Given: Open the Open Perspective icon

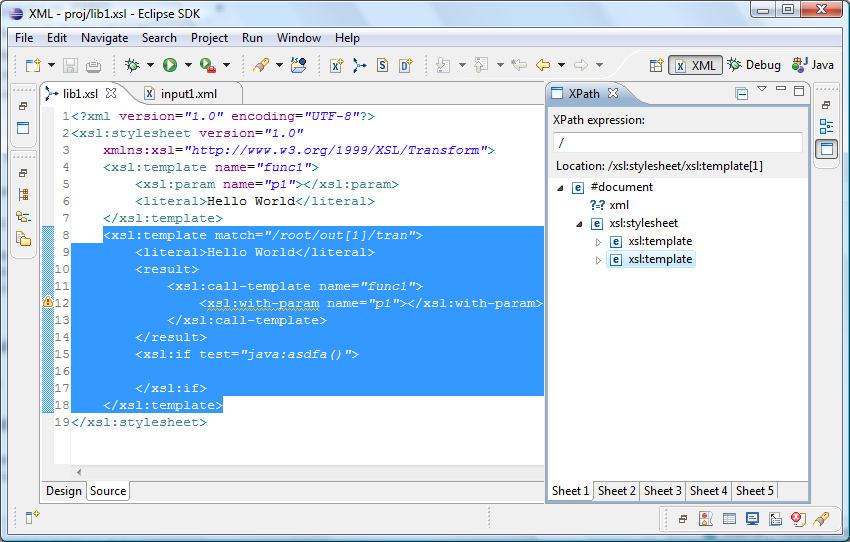Looking at the screenshot, I should tap(656, 65).
